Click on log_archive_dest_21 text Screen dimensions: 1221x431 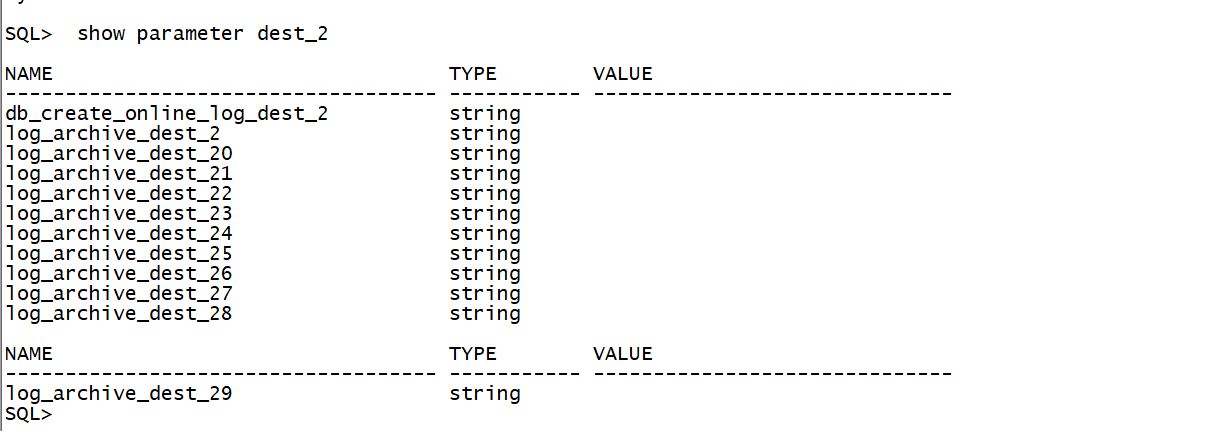pyautogui.click(x=119, y=174)
